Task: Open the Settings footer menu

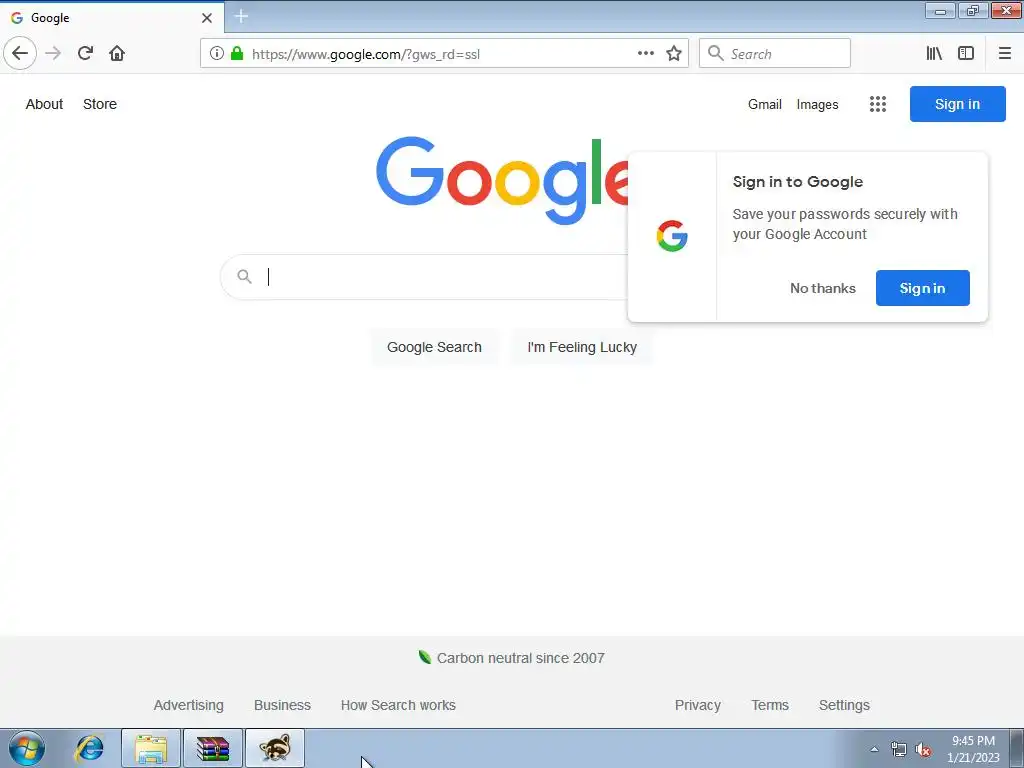Action: tap(844, 705)
